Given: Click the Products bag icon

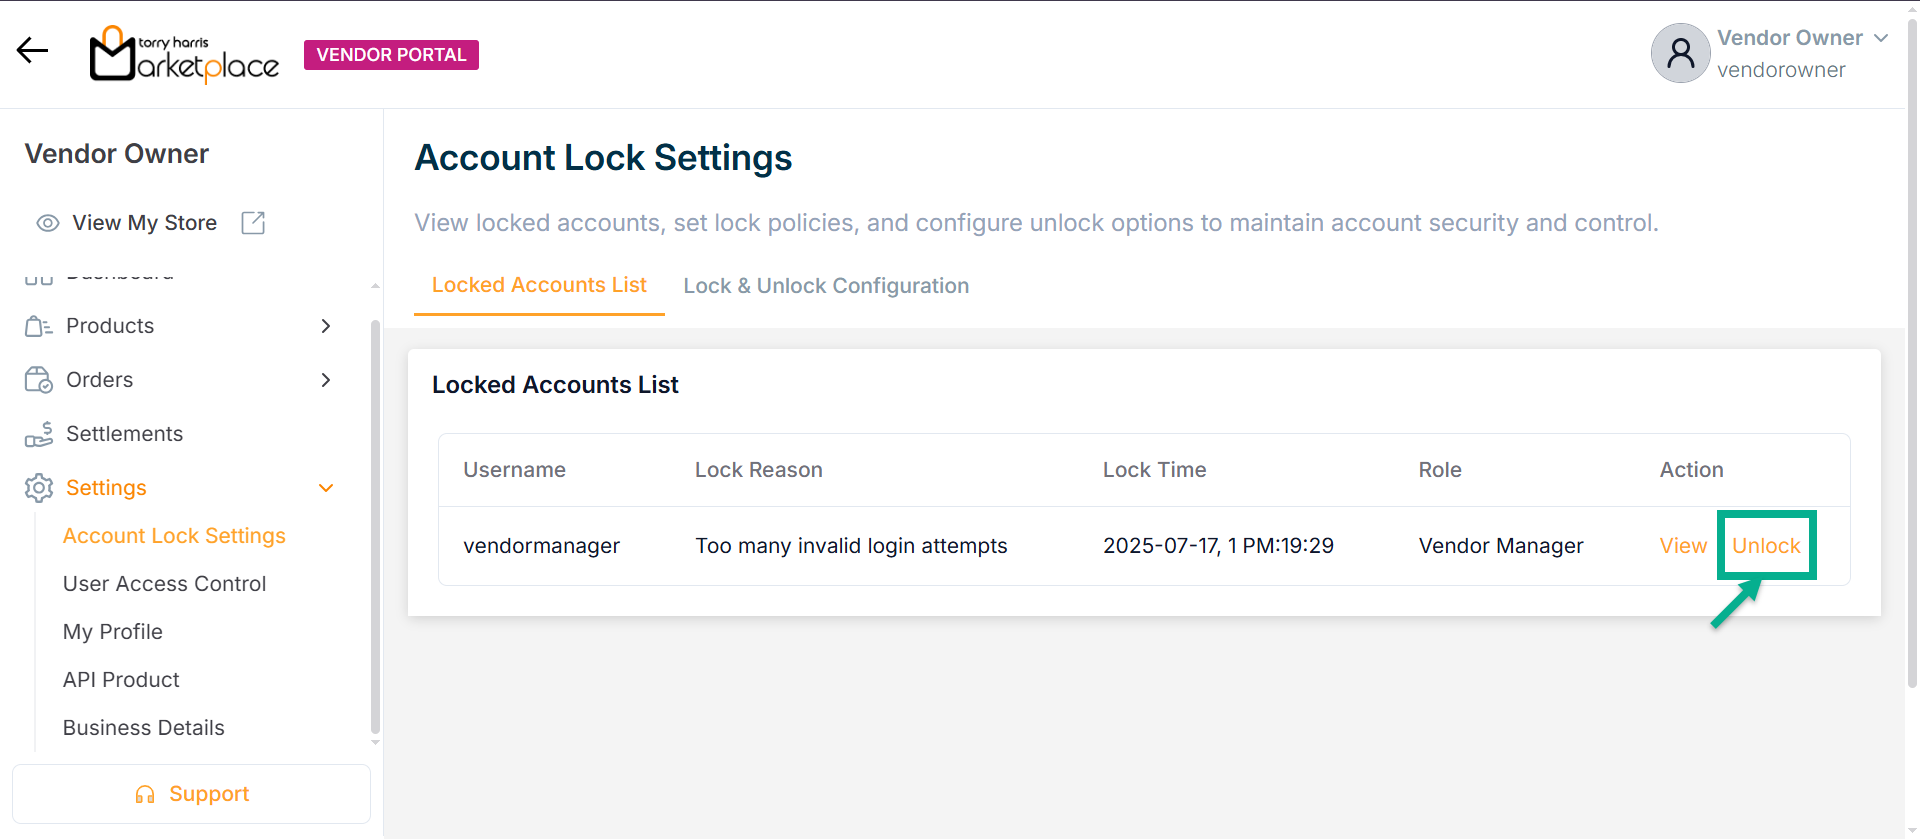Looking at the screenshot, I should [x=38, y=326].
